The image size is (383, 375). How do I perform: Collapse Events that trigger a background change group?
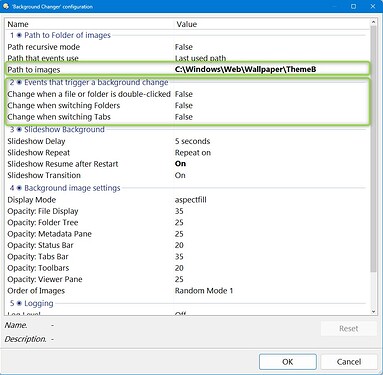point(19,82)
